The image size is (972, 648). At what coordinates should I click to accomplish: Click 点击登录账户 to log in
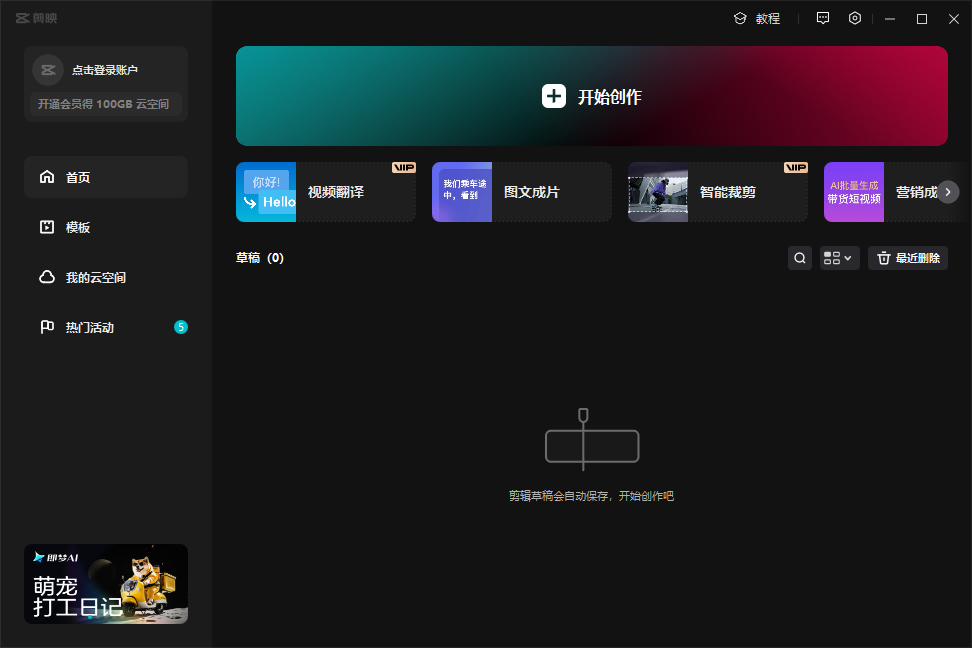coord(105,70)
